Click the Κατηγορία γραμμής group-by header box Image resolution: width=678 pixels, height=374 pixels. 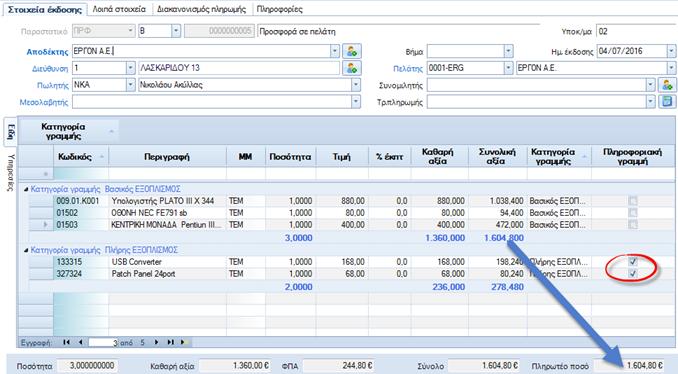[69, 131]
